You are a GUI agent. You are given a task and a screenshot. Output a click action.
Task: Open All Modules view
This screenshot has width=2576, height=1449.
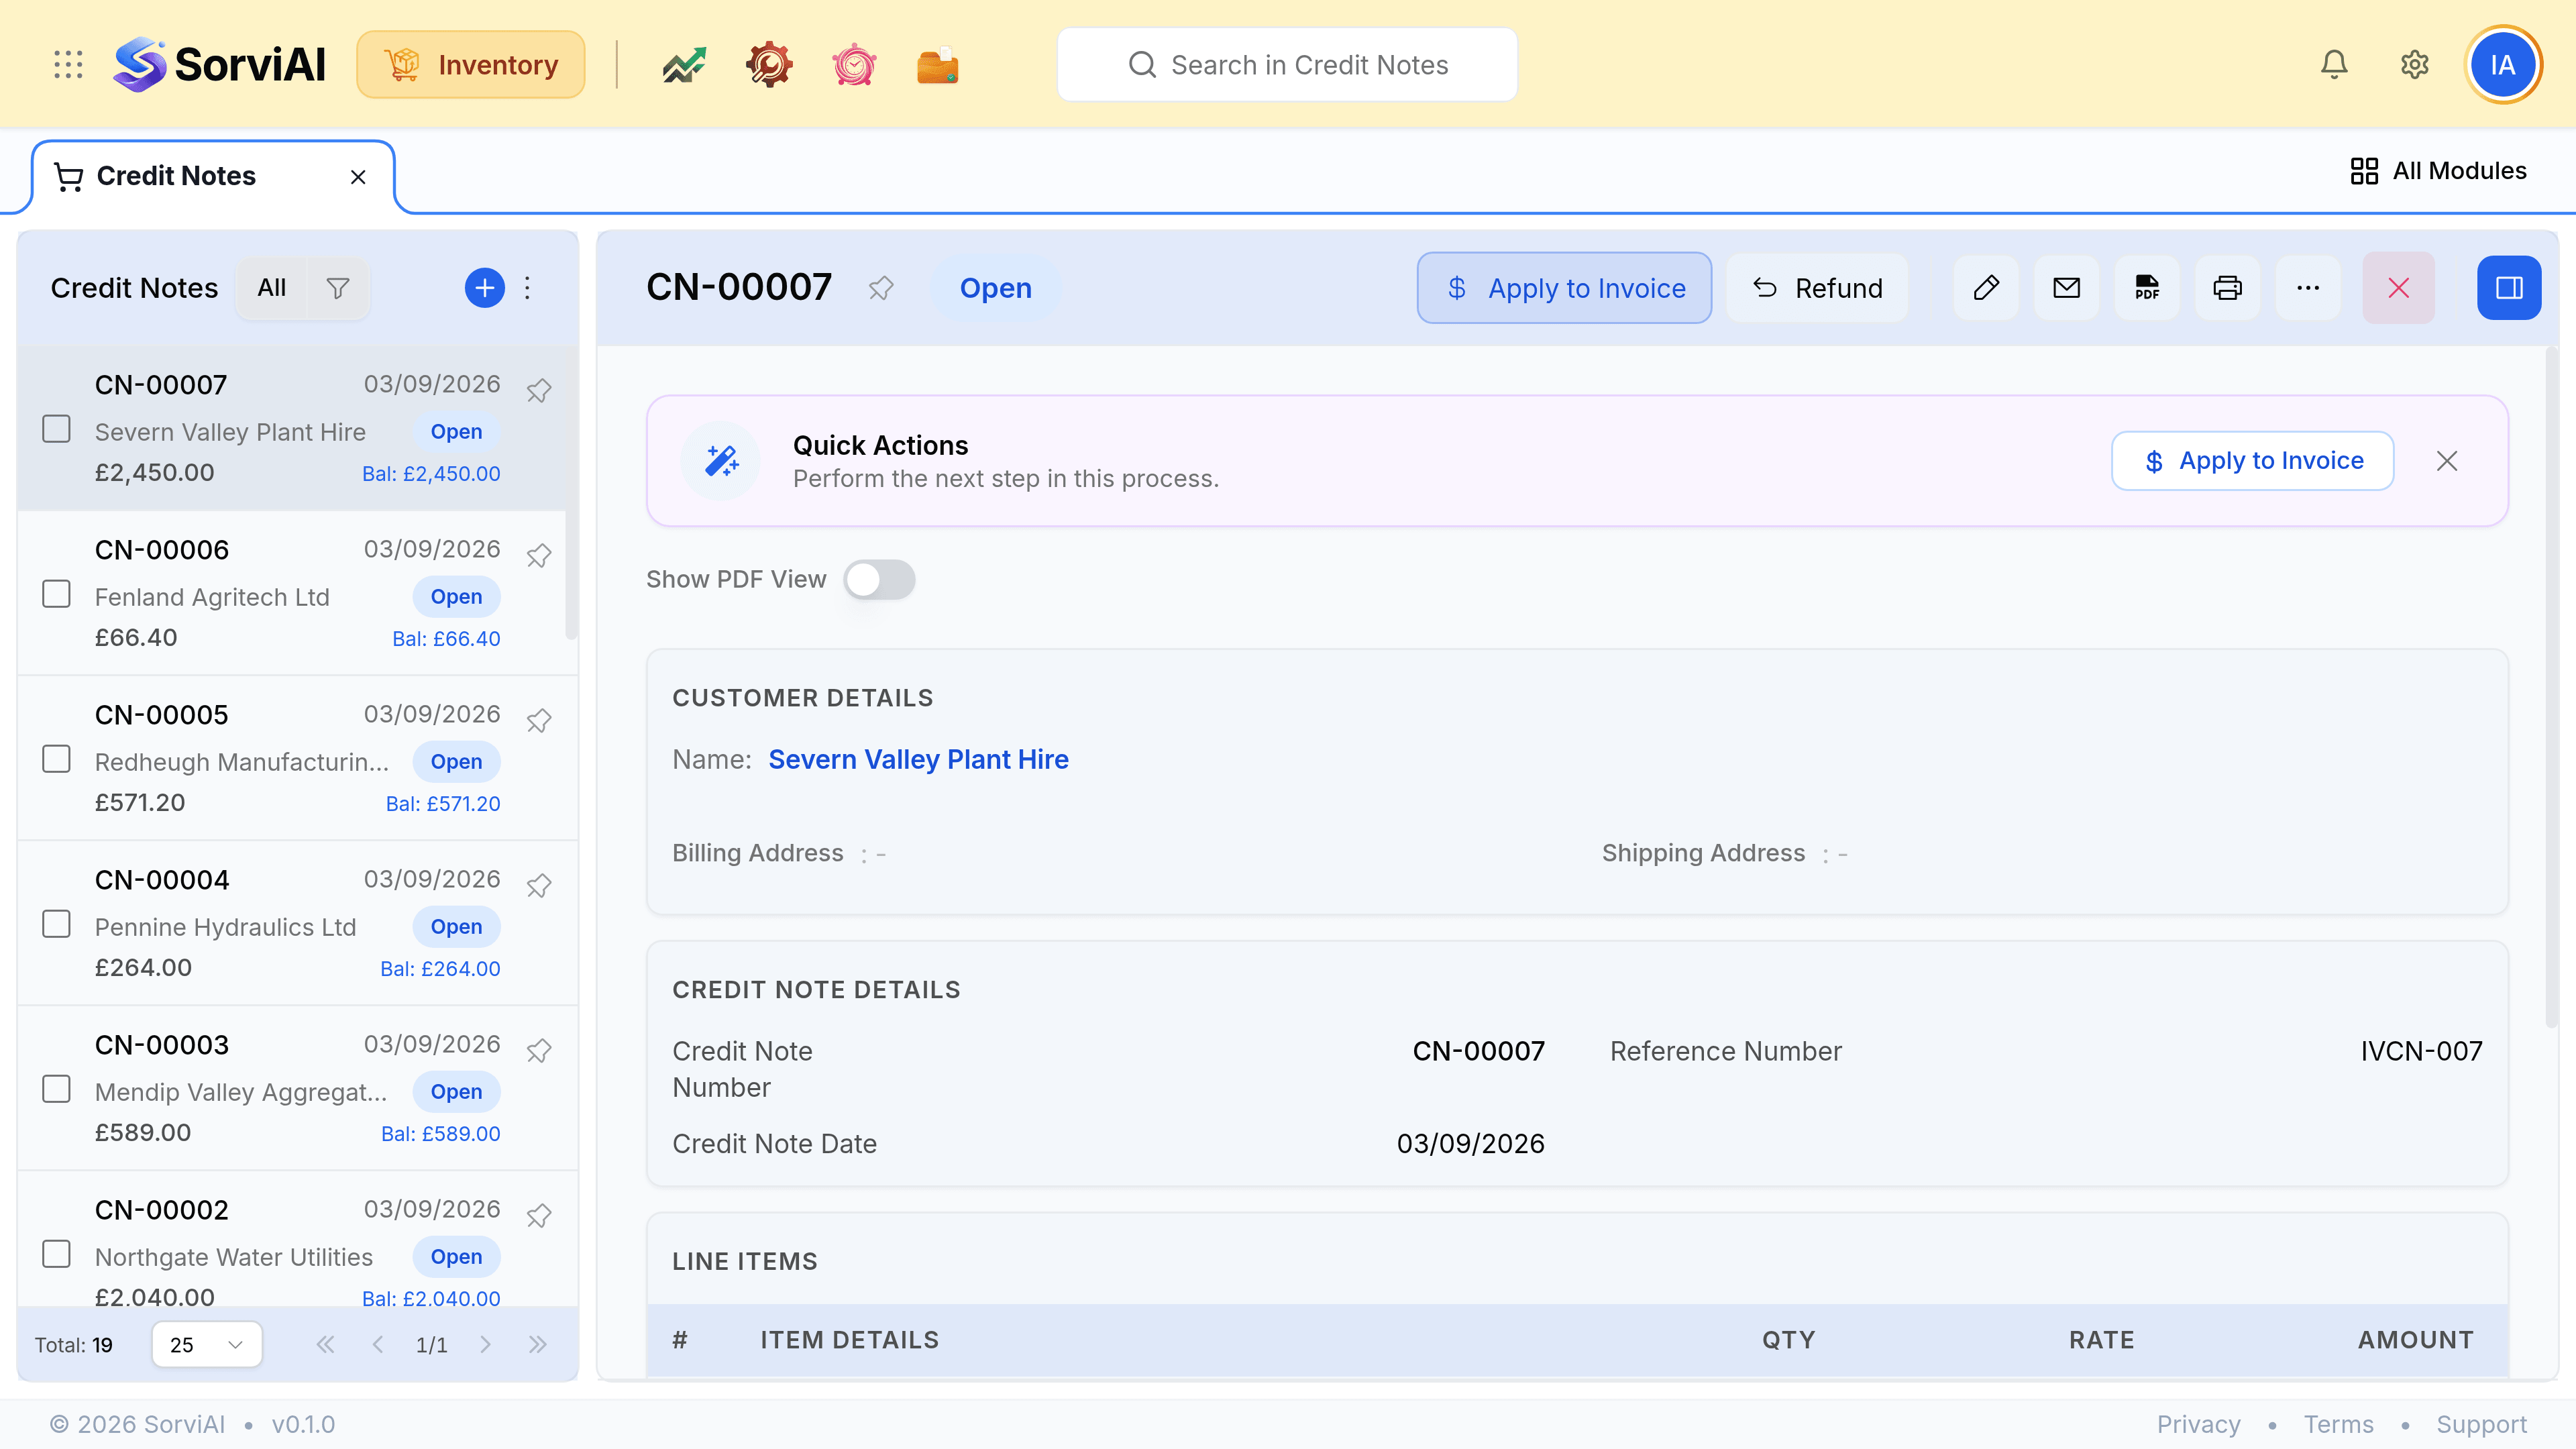point(2439,171)
